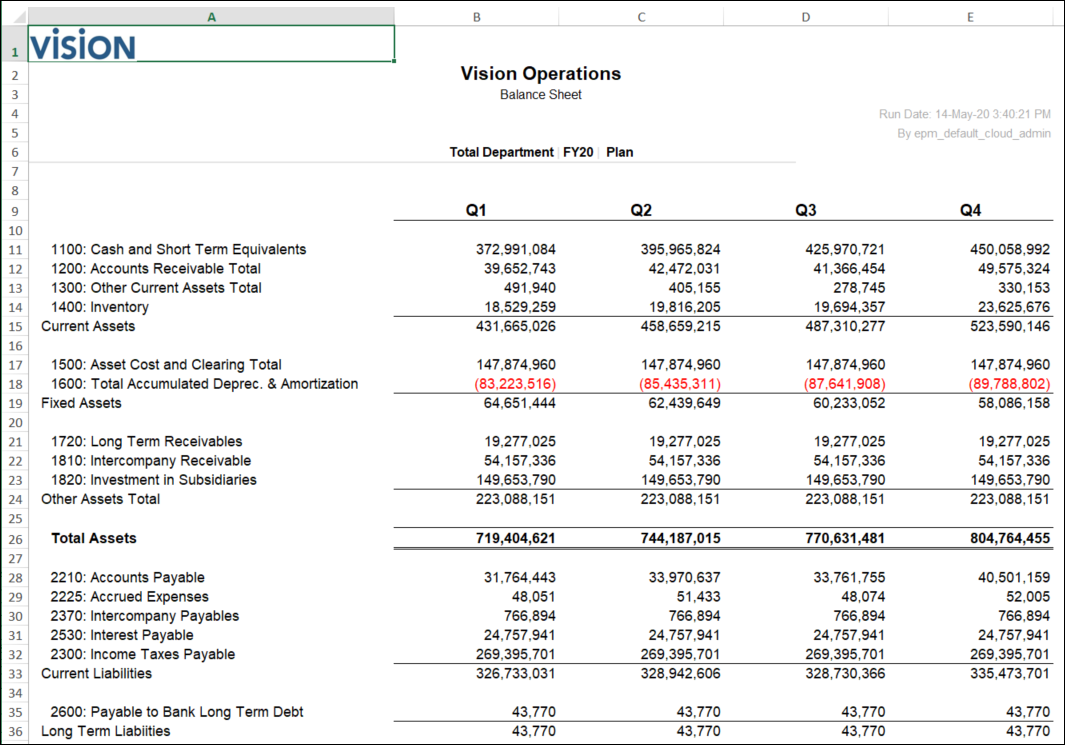Click the Q1 column heading cell
This screenshot has width=1065, height=745.
click(x=476, y=209)
